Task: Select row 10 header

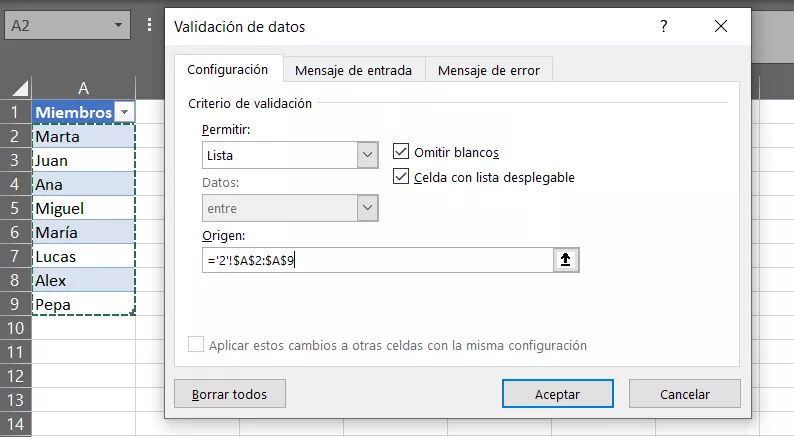Action: (x=15, y=328)
